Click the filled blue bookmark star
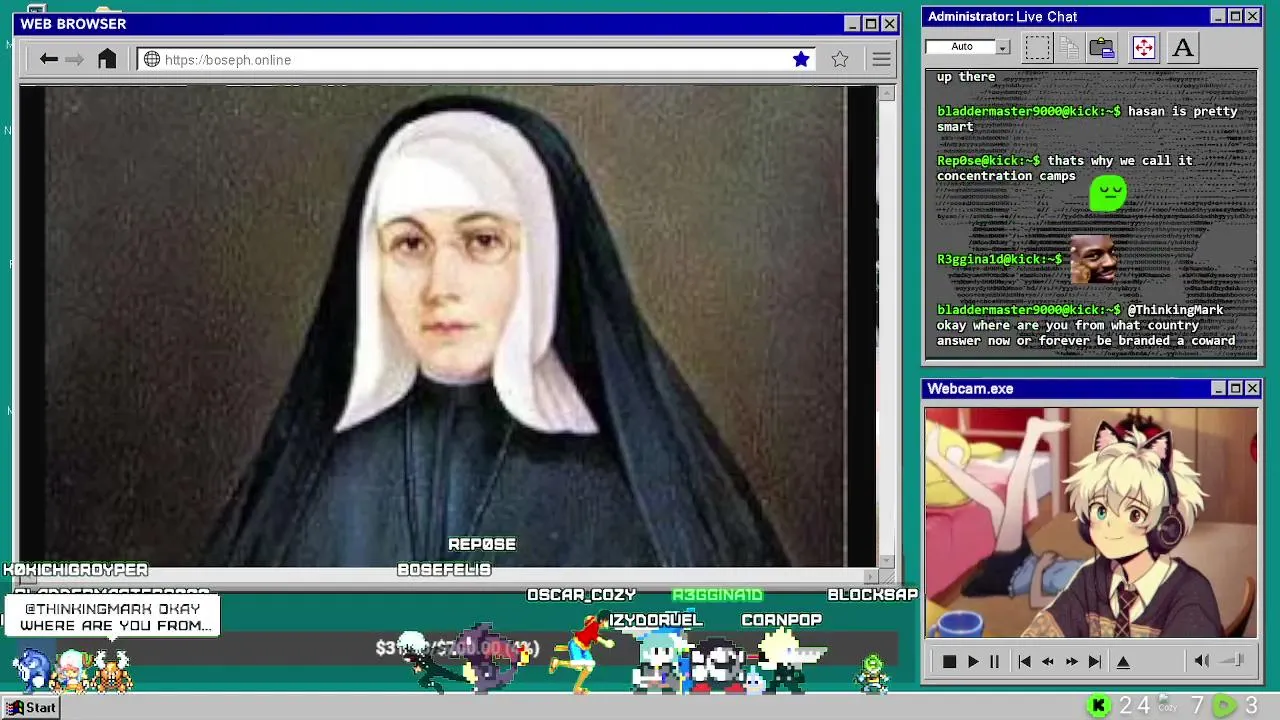The height and width of the screenshot is (720, 1280). coord(801,60)
